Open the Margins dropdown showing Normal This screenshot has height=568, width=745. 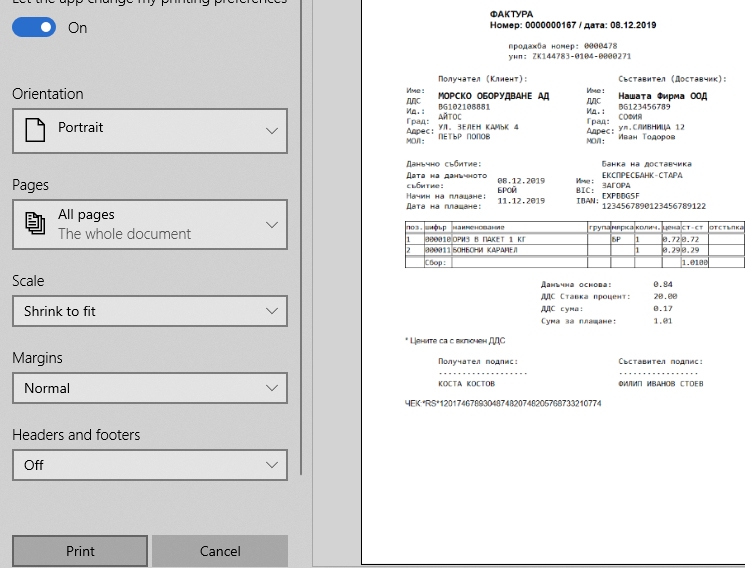150,388
